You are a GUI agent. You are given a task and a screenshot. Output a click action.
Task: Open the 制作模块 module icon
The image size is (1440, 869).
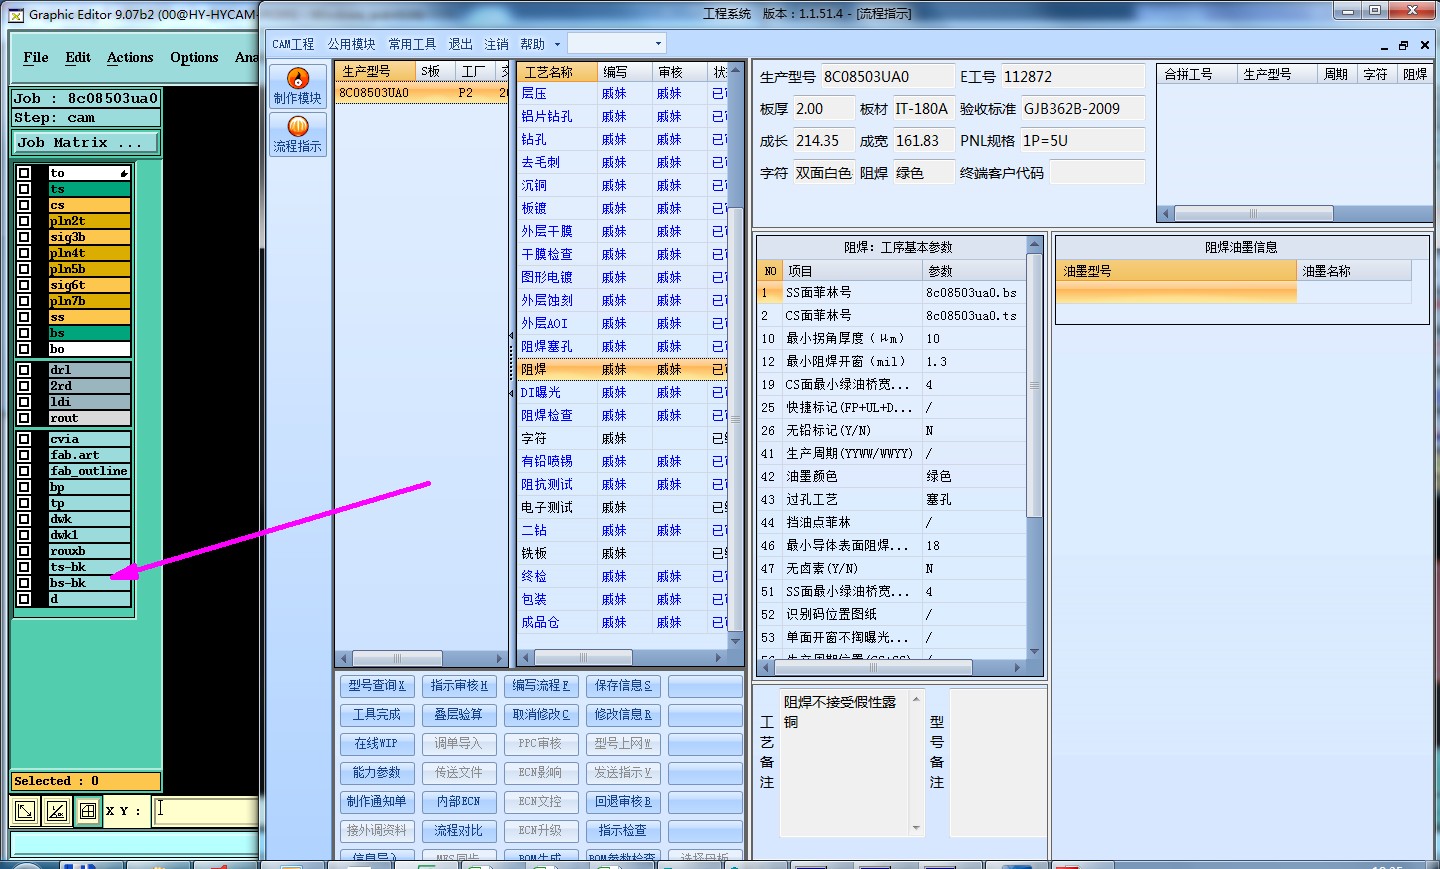coord(297,86)
